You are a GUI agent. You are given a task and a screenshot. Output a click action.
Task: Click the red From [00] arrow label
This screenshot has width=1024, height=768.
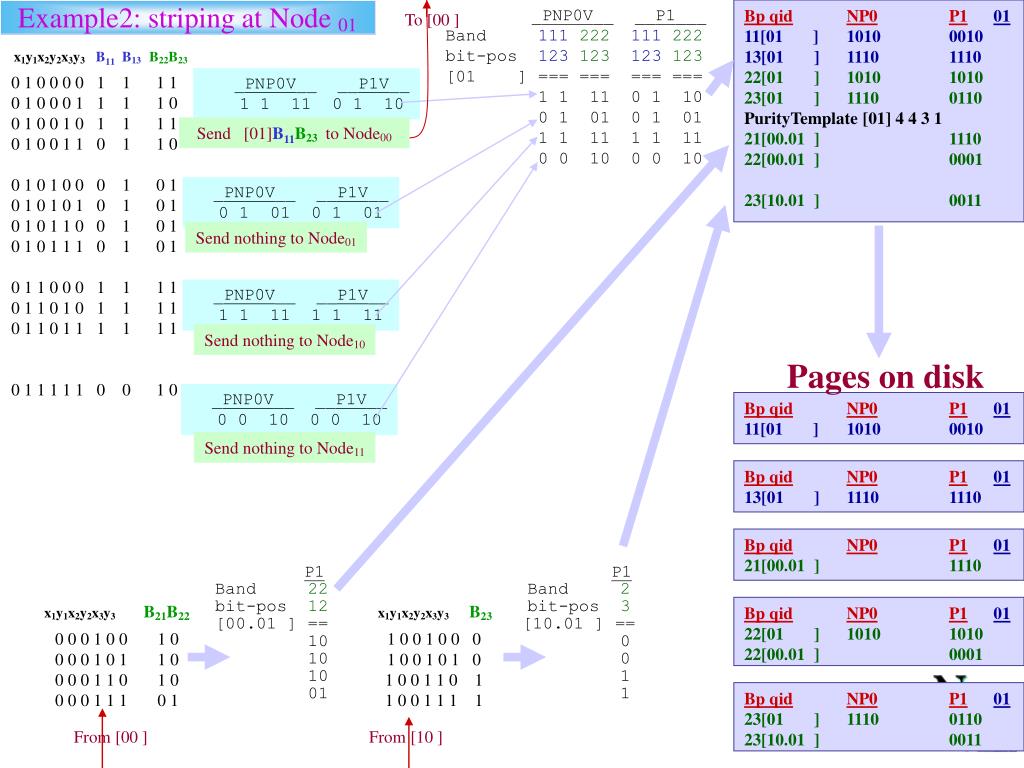(x=110, y=737)
